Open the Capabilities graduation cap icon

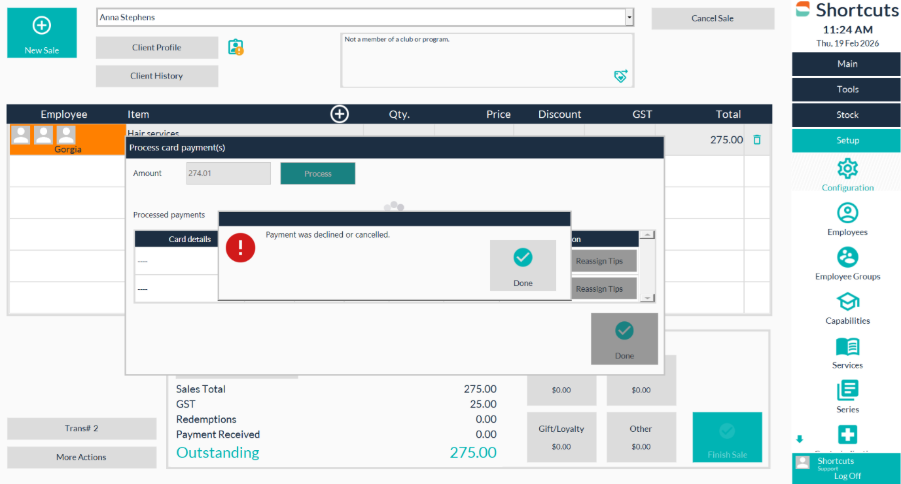pos(847,302)
